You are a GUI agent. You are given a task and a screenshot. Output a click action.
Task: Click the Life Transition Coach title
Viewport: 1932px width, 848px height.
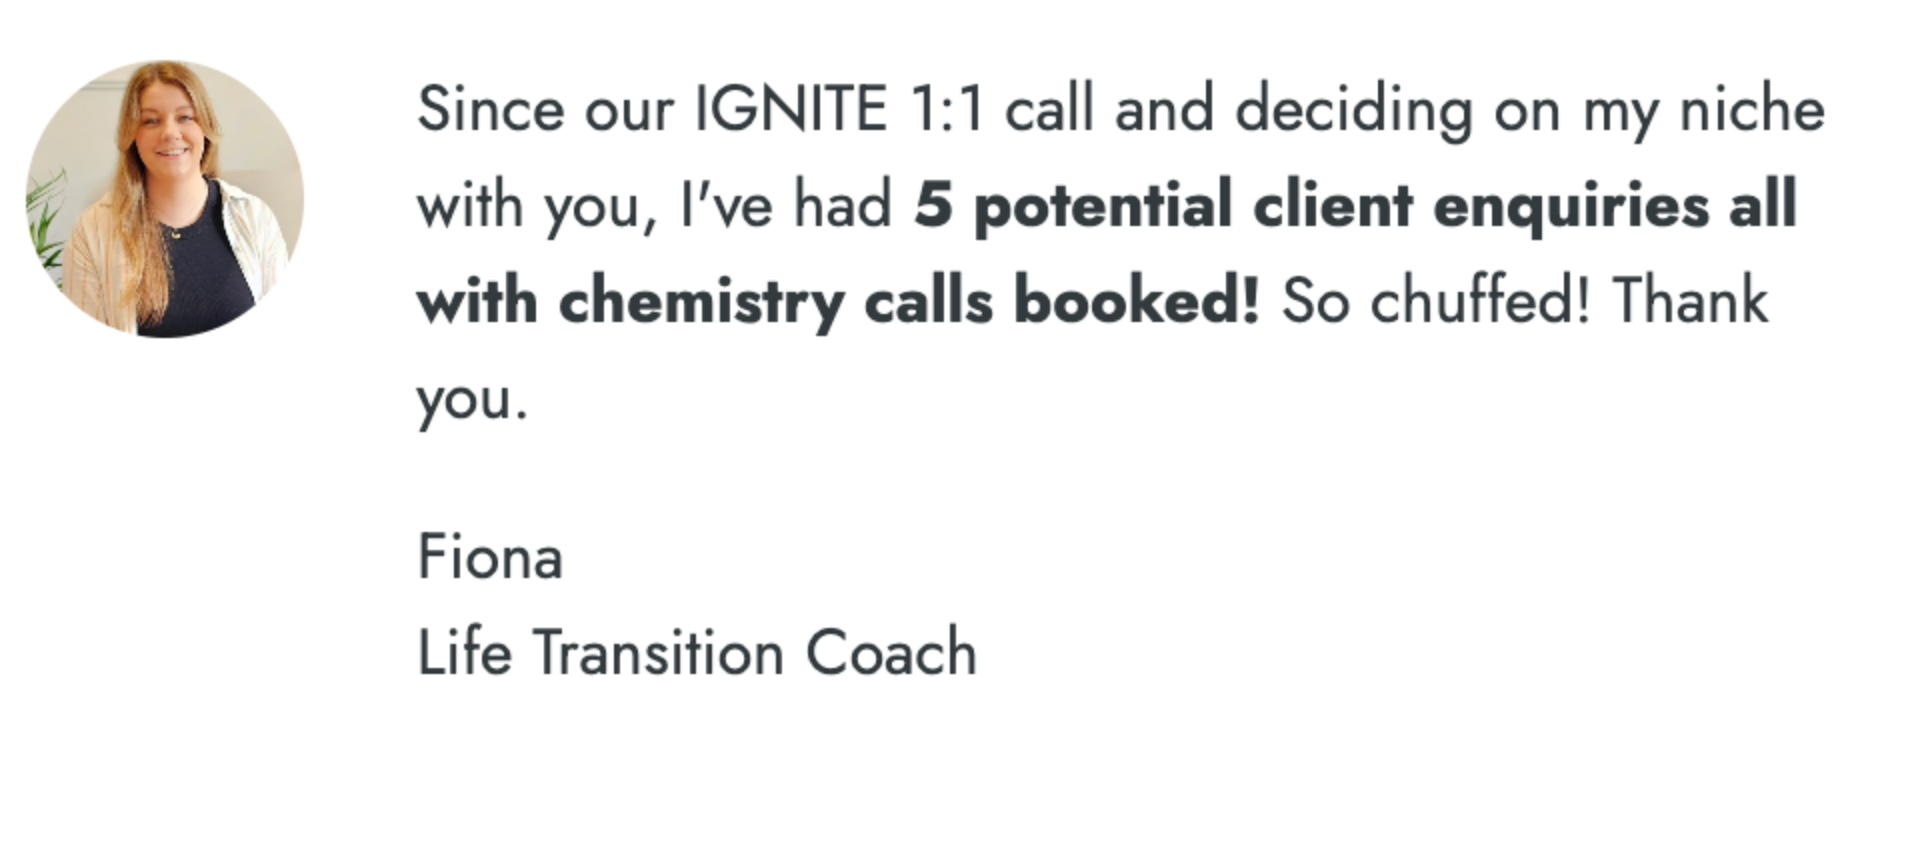[696, 653]
